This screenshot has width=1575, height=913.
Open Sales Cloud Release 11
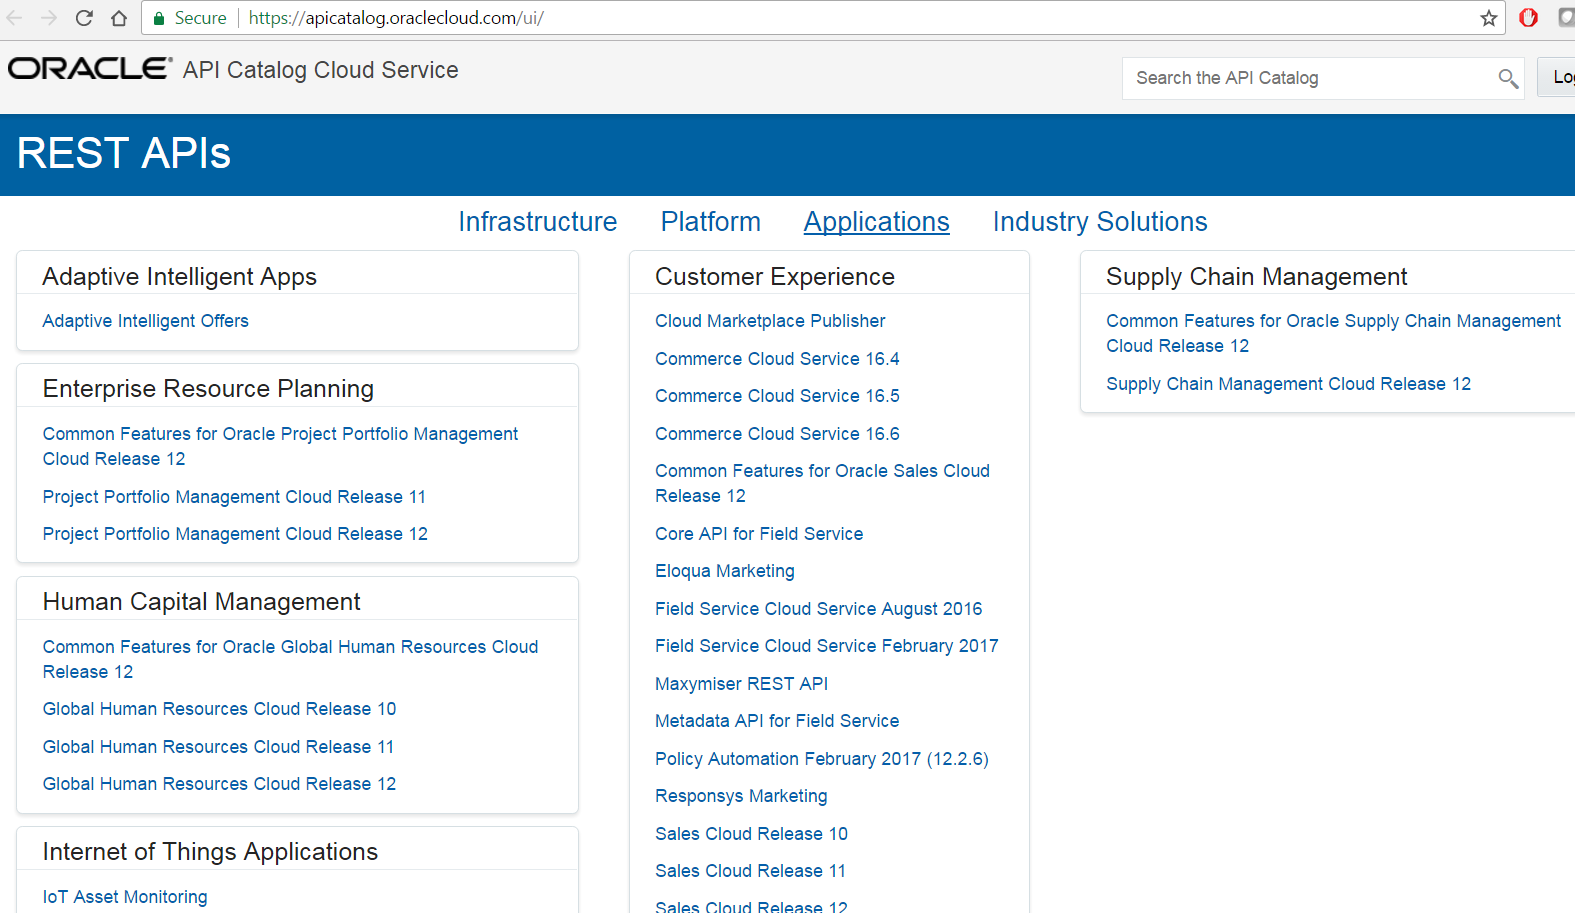750,871
